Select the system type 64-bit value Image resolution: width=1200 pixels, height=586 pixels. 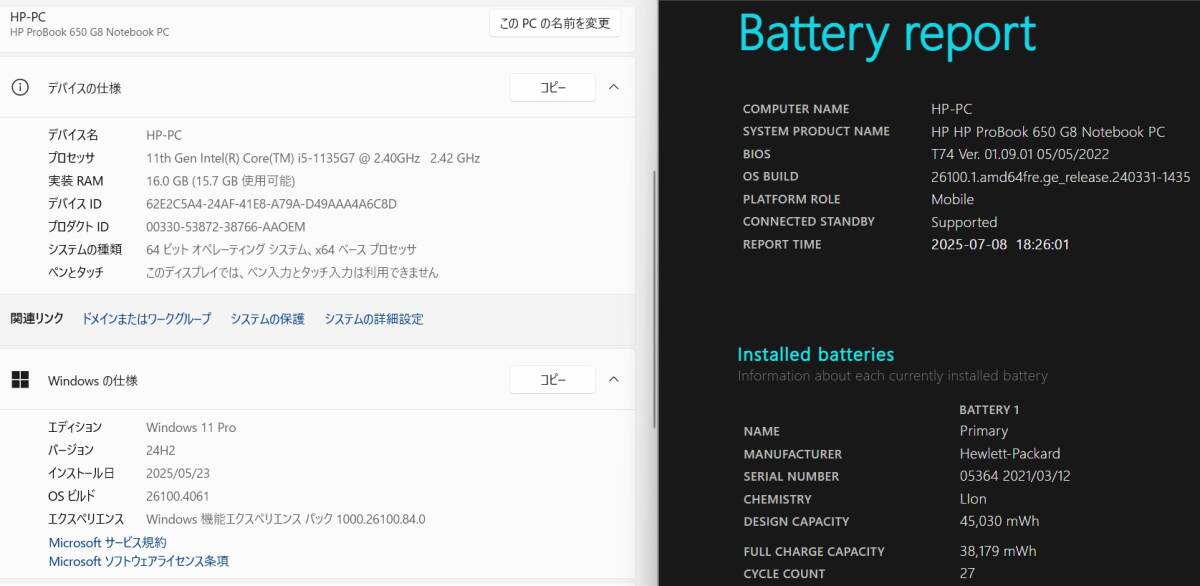pyautogui.click(x=281, y=250)
